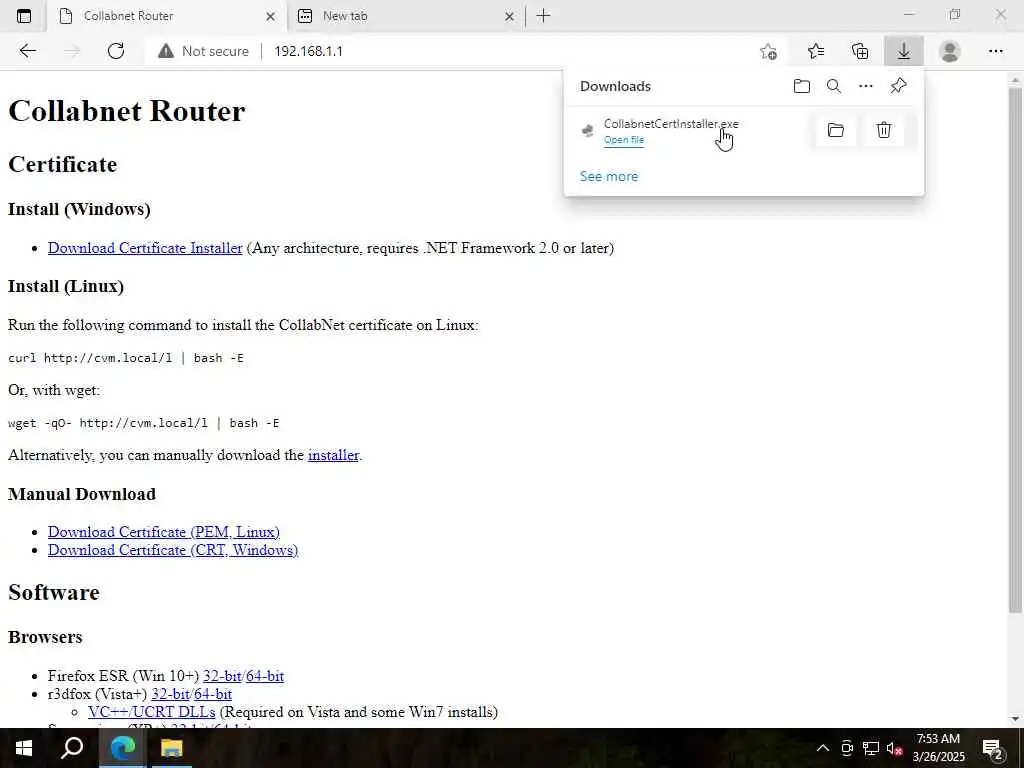Open the notification center icon
This screenshot has height=768, width=1024.
click(x=993, y=748)
